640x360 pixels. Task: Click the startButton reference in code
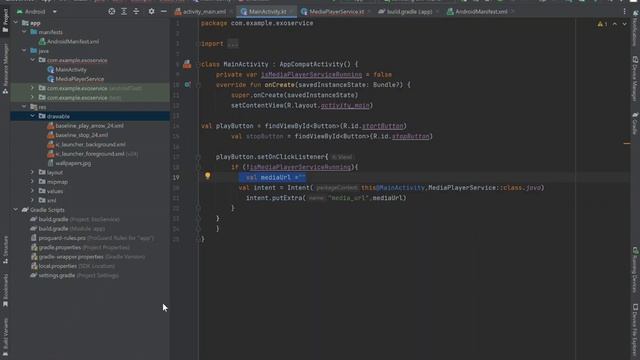pyautogui.click(x=382, y=126)
